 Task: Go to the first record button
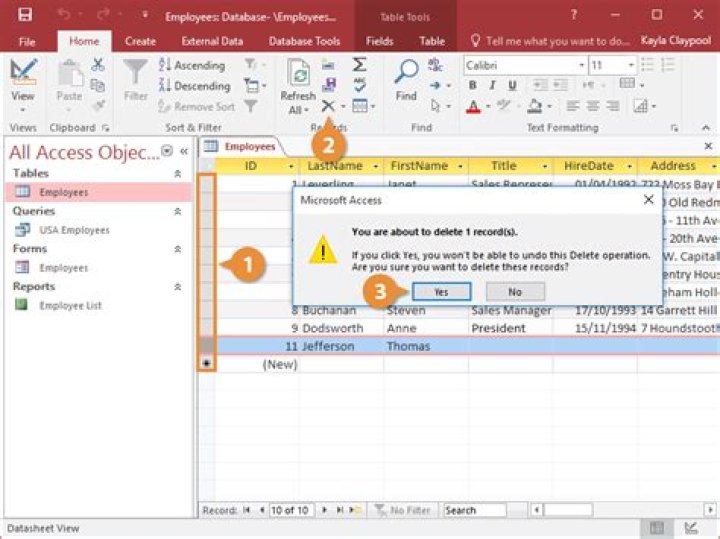[x=247, y=510]
